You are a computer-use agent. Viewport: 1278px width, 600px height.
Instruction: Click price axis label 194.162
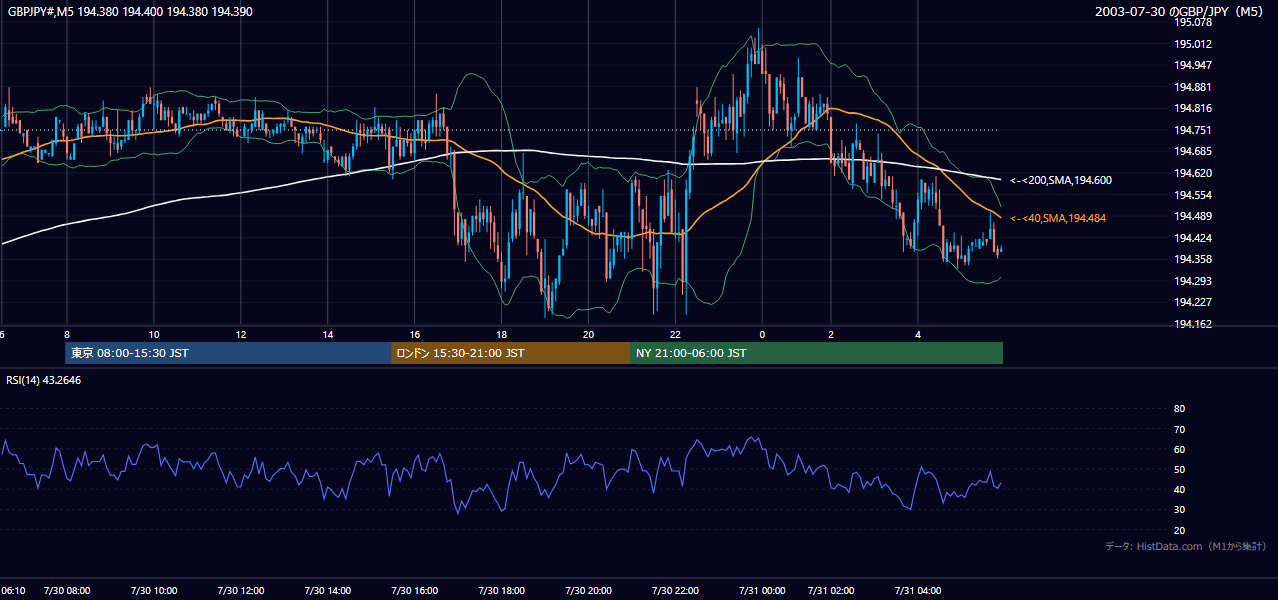coord(1193,324)
